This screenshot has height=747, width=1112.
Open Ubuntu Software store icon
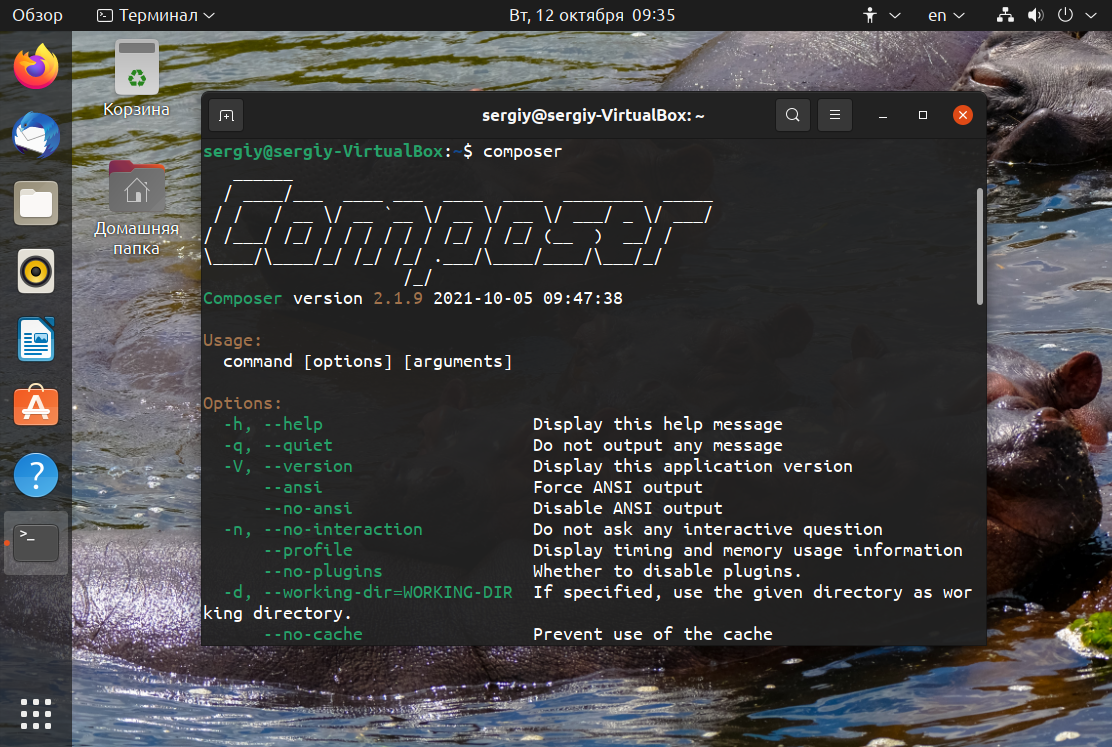click(x=35, y=406)
